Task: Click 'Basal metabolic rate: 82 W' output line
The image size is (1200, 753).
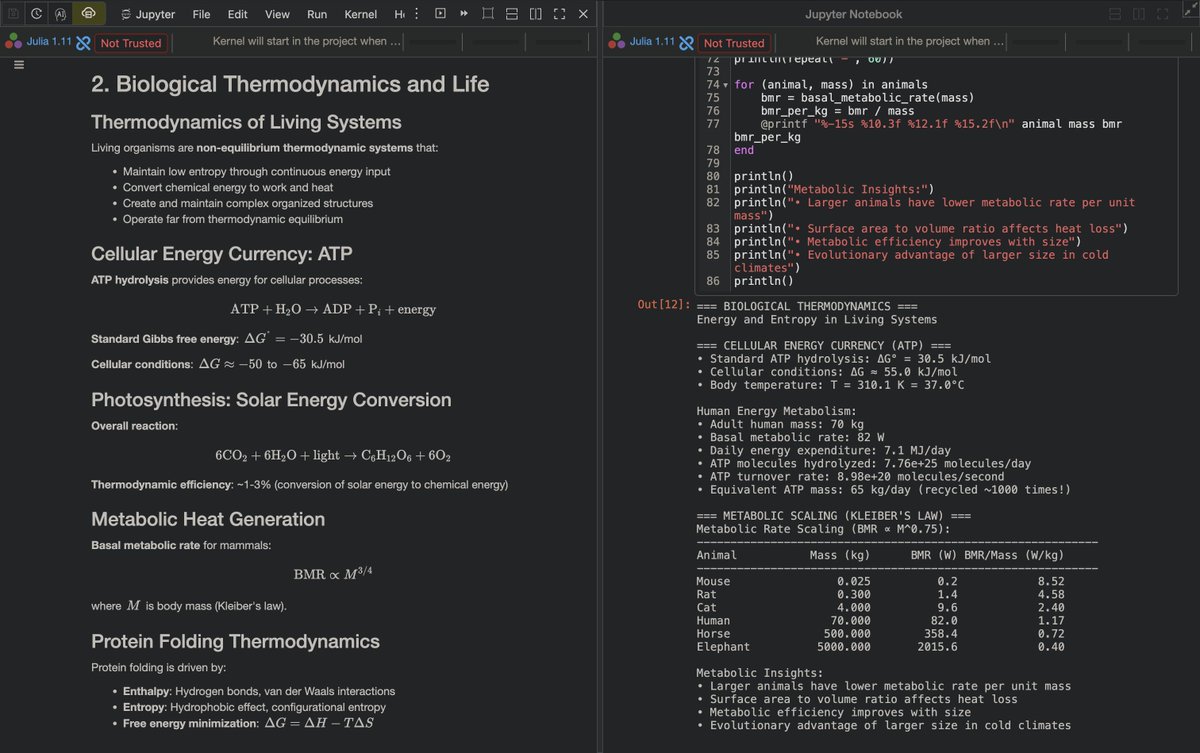Action: (x=790, y=437)
